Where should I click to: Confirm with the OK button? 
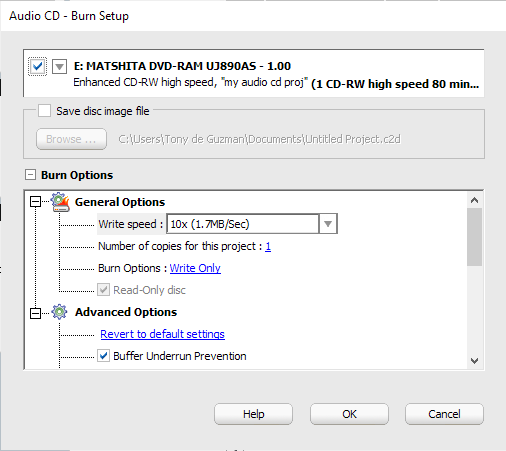349,414
